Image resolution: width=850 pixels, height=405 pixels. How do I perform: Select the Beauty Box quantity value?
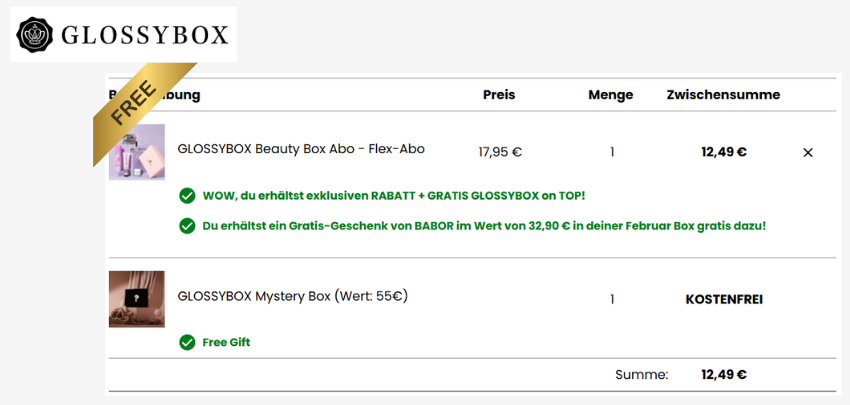(x=612, y=153)
